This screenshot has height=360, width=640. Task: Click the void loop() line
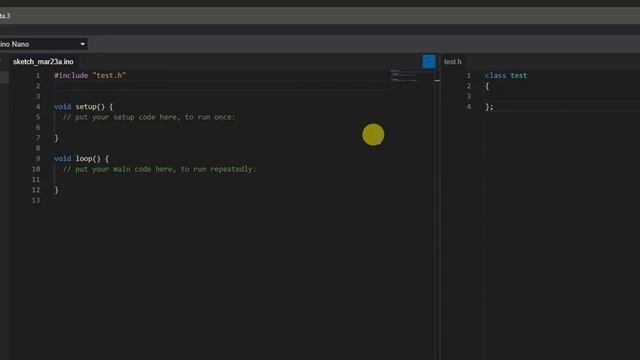coord(81,158)
